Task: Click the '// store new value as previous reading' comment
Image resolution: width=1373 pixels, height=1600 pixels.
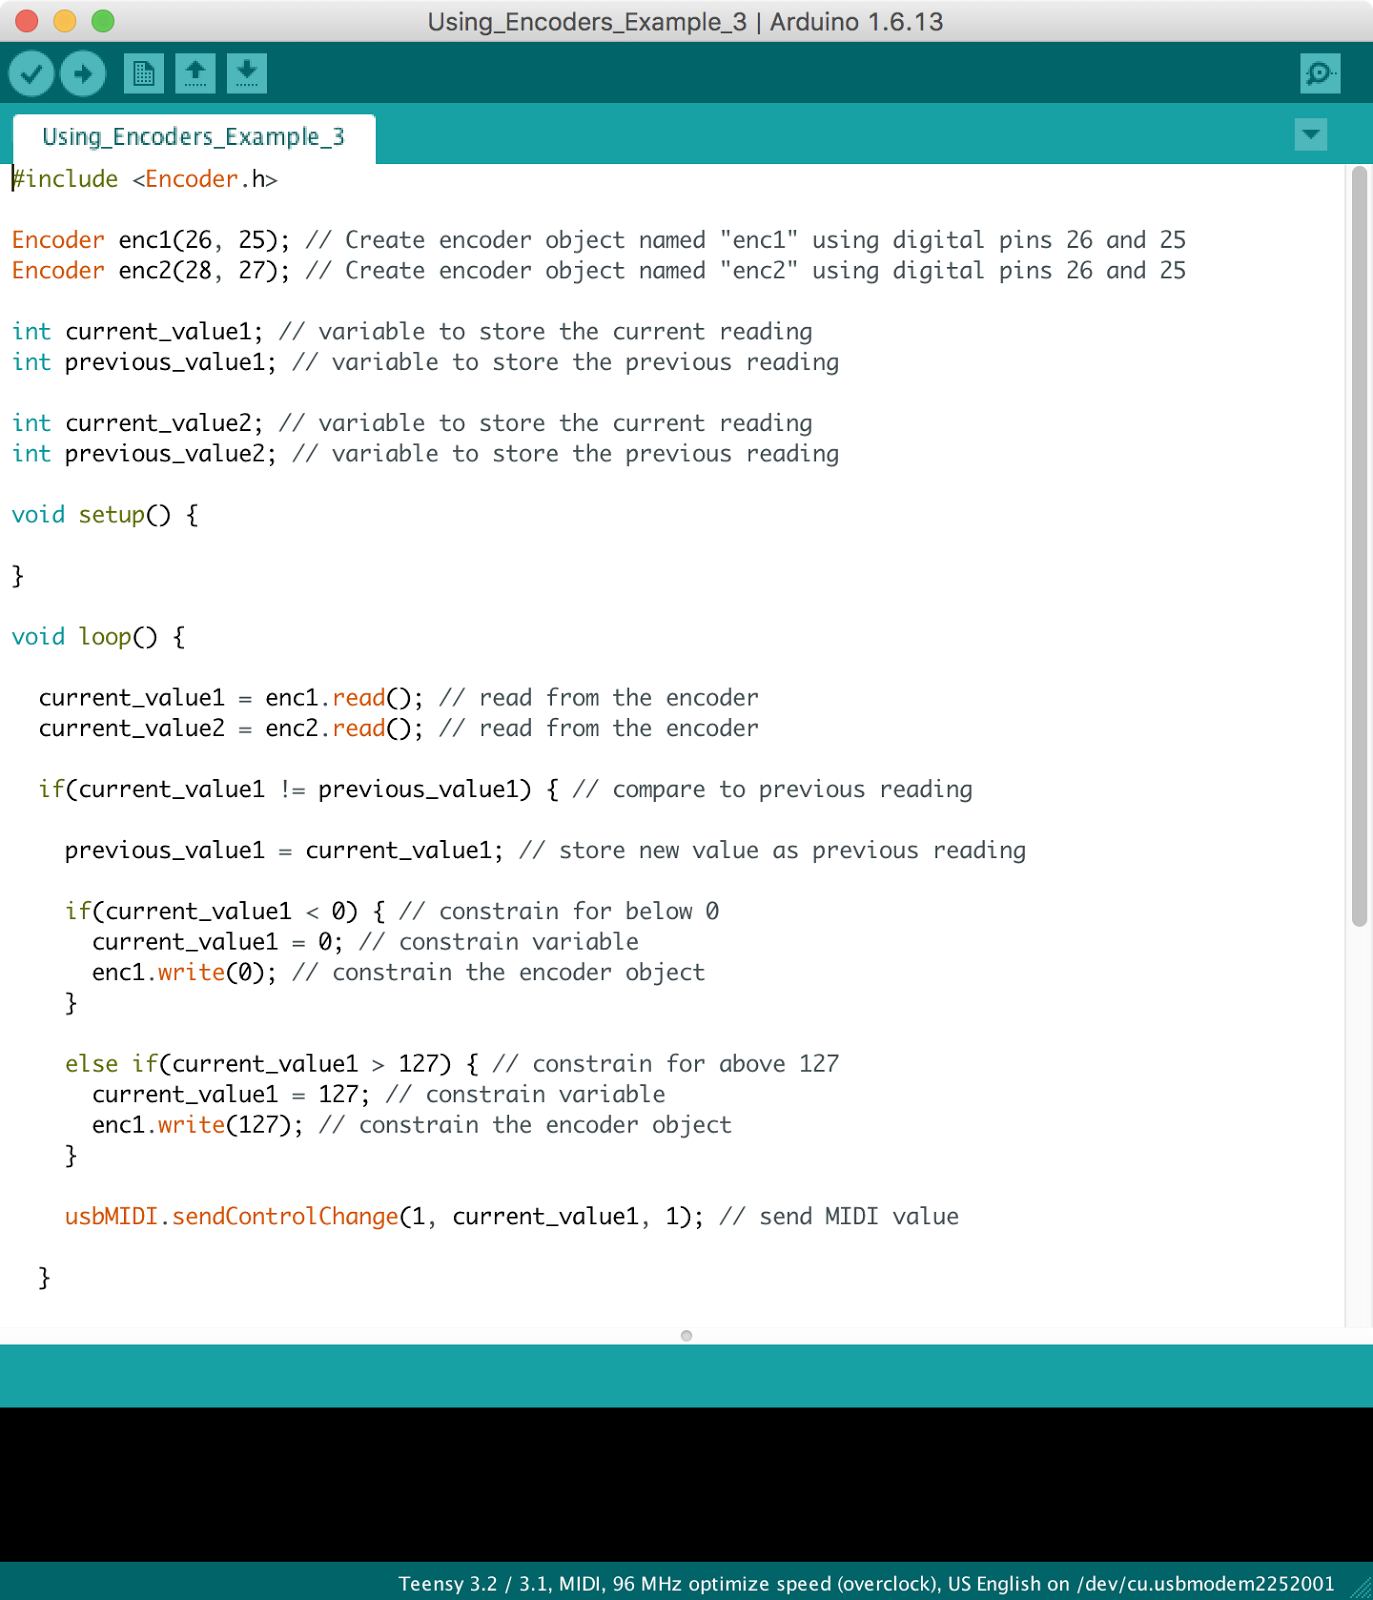Action: tap(772, 850)
